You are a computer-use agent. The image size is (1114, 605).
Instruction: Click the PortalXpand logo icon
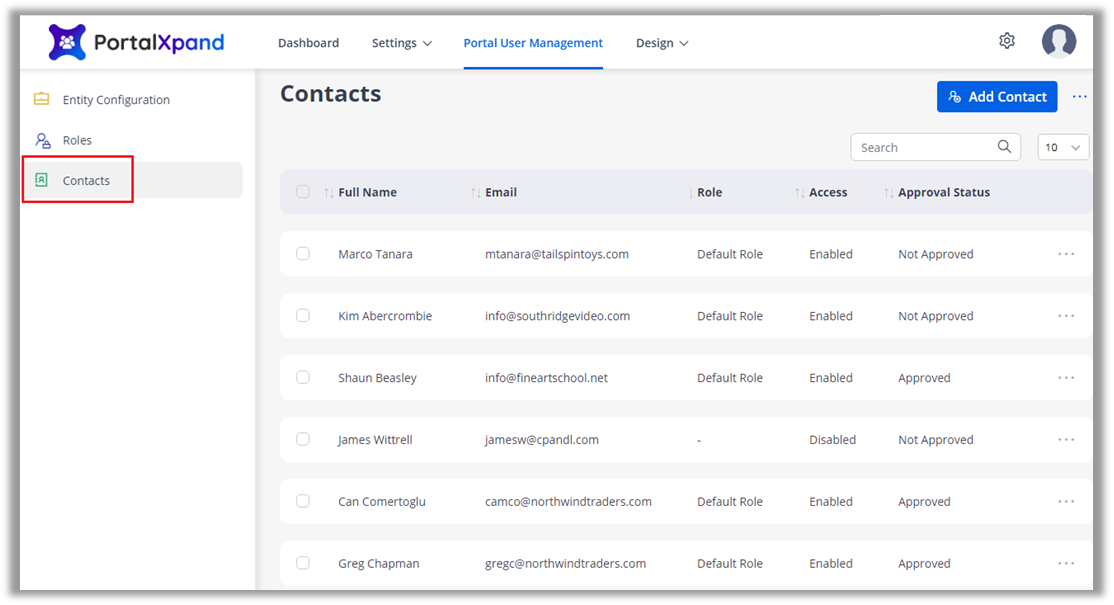pos(67,42)
